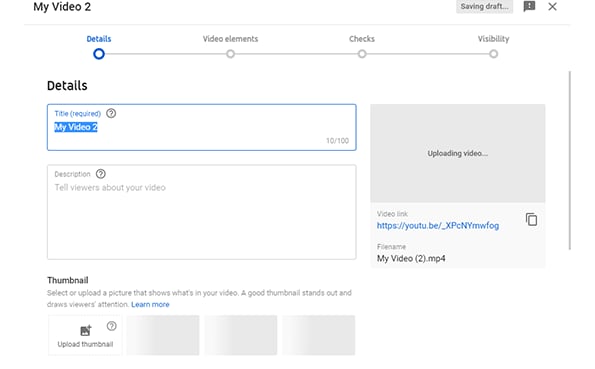Select the Details step circle
The height and width of the screenshot is (369, 595).
click(99, 54)
